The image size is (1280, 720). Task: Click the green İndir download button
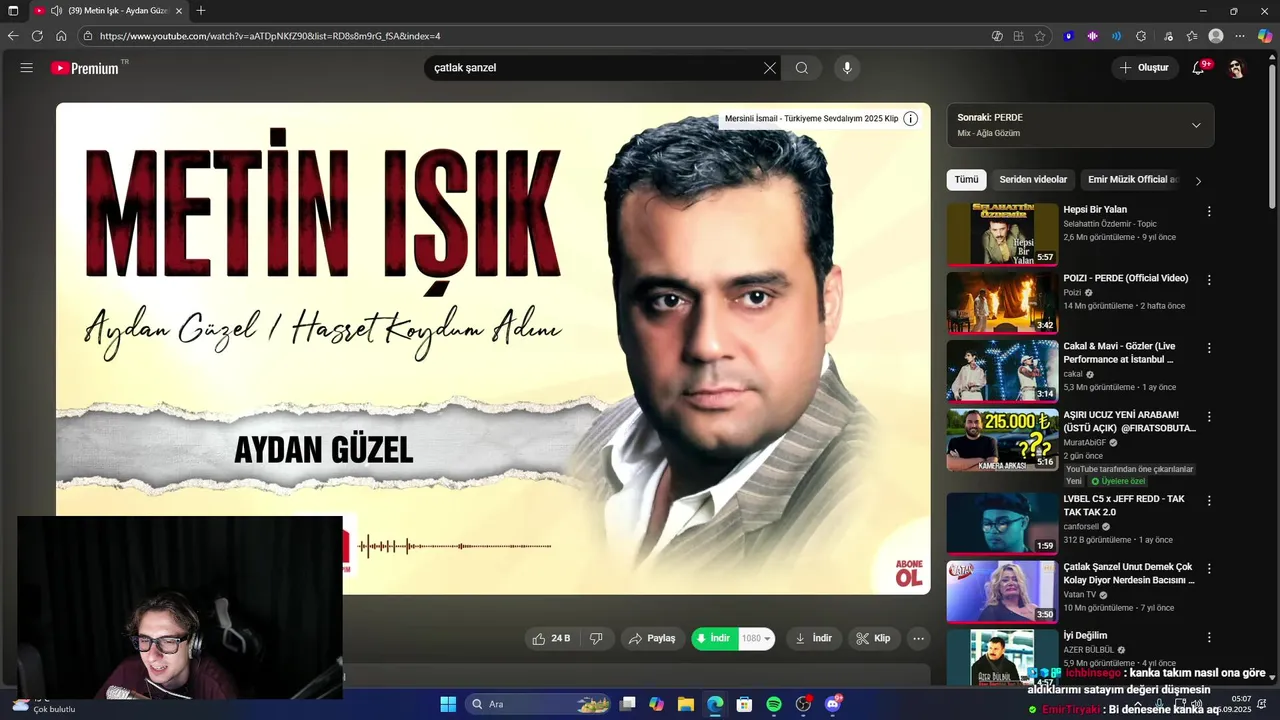pos(714,638)
